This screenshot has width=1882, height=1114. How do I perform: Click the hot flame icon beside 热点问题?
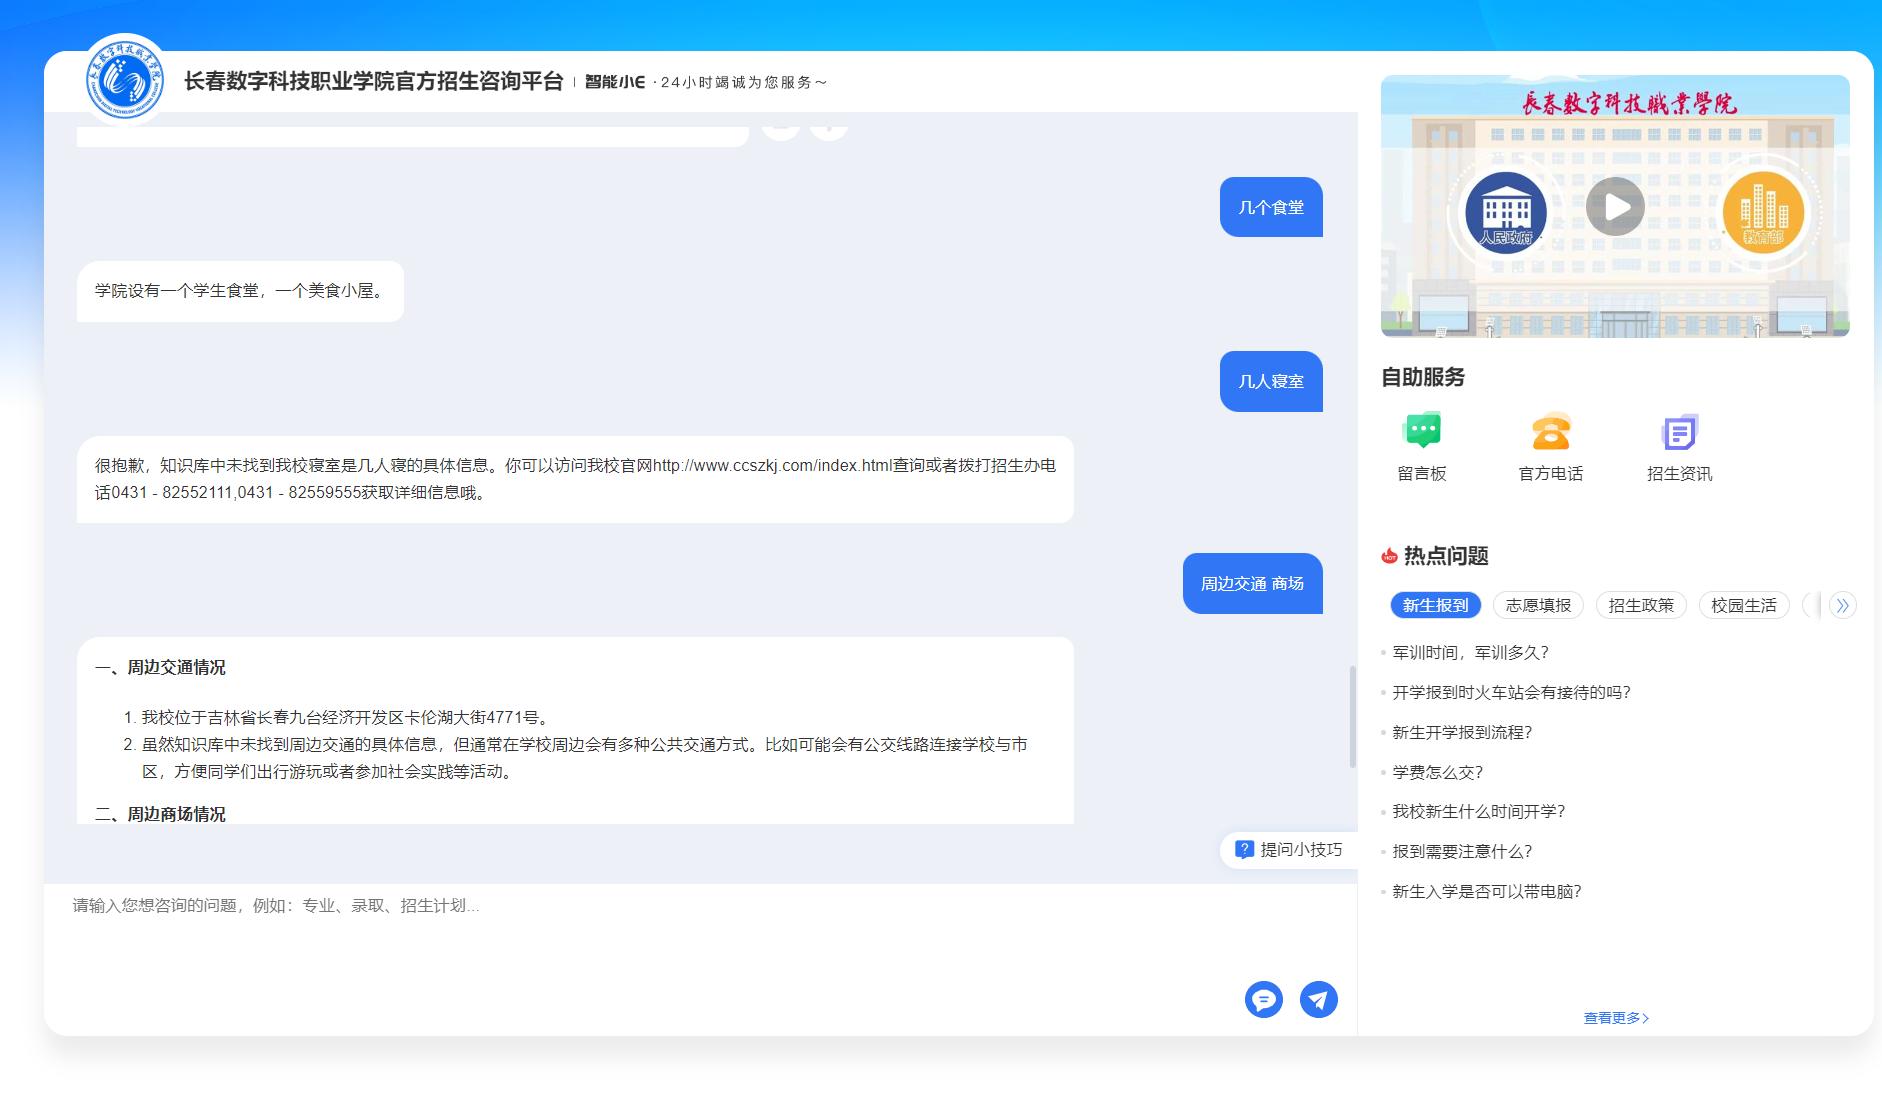[x=1389, y=556]
